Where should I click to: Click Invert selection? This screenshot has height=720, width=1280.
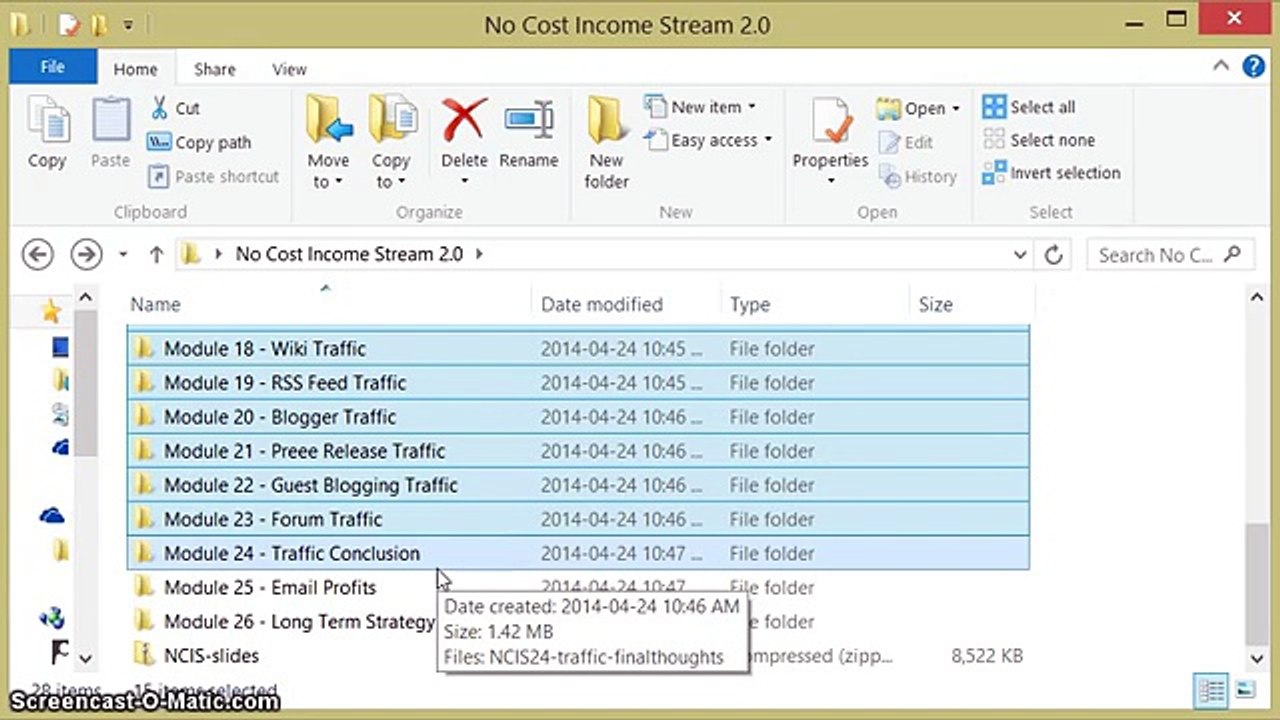[1051, 172]
